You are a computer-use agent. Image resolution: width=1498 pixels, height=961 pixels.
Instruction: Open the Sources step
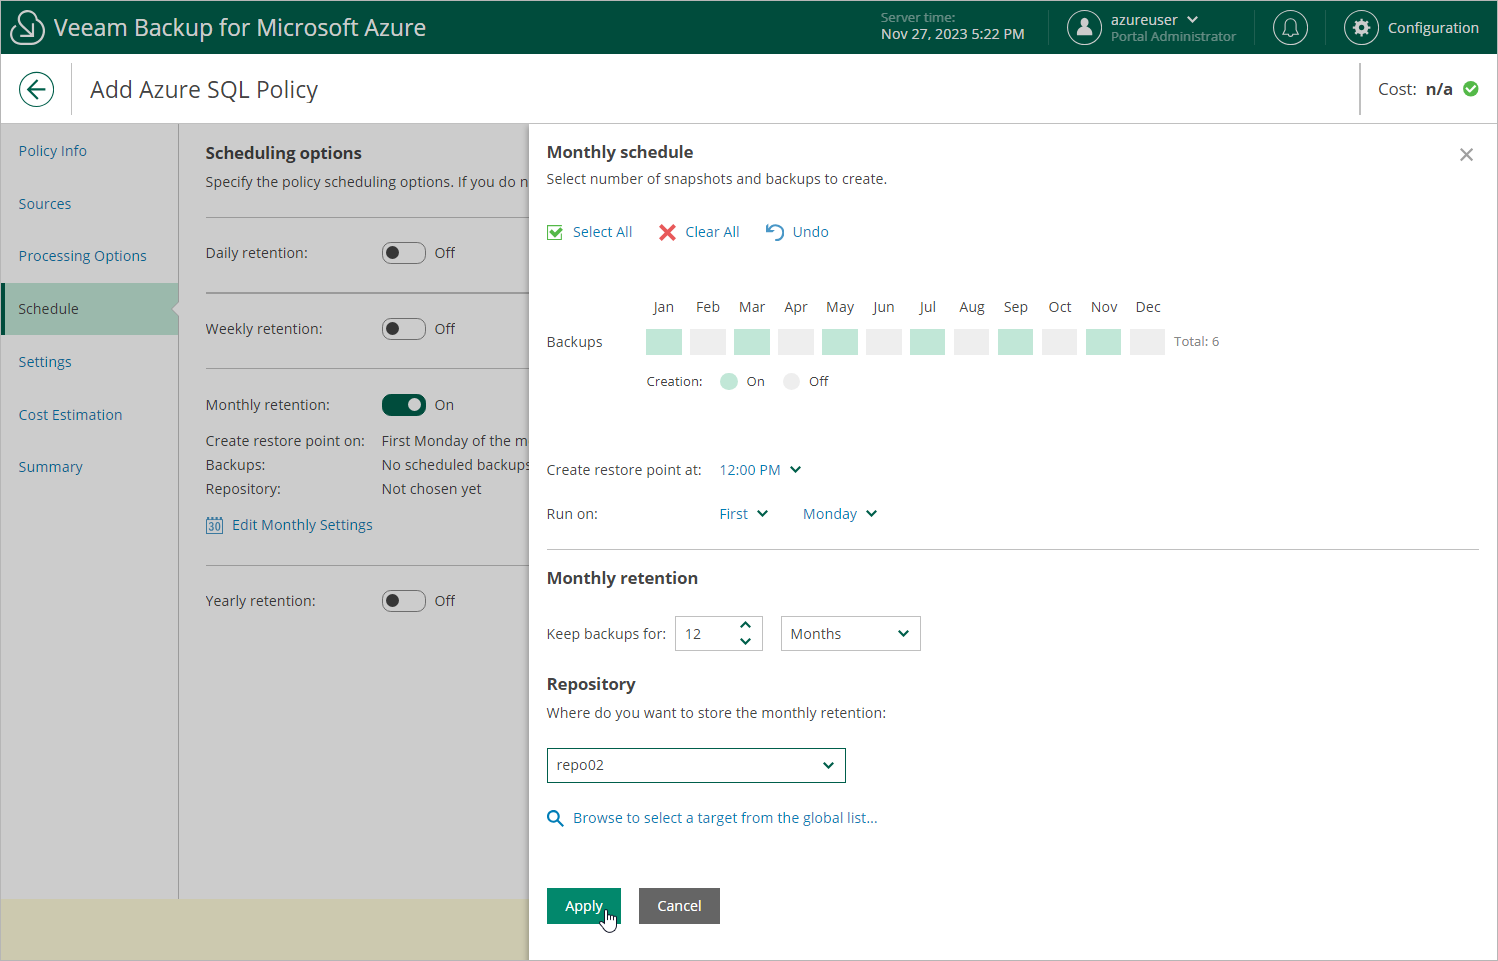[45, 204]
